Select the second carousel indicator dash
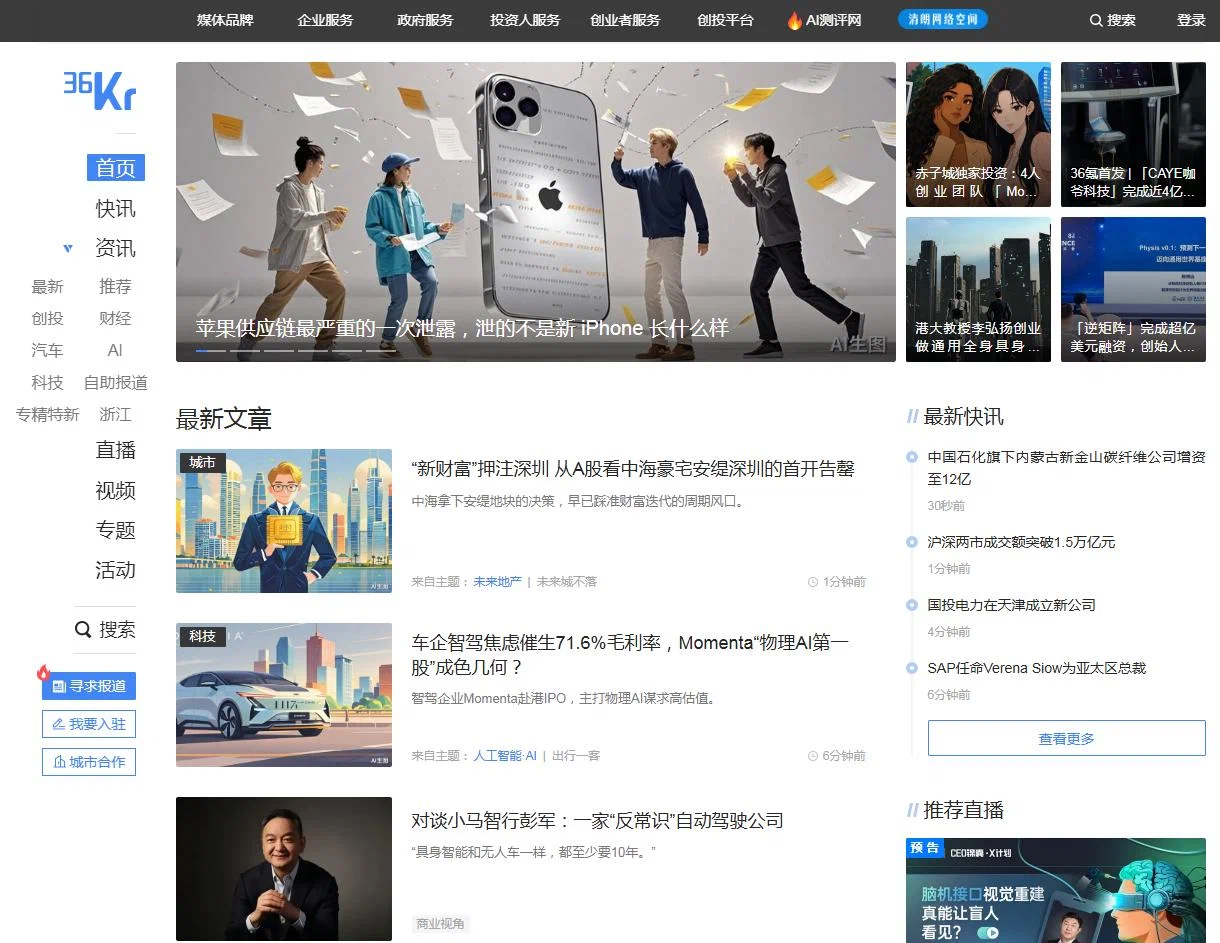This screenshot has width=1220, height=943. click(x=244, y=351)
